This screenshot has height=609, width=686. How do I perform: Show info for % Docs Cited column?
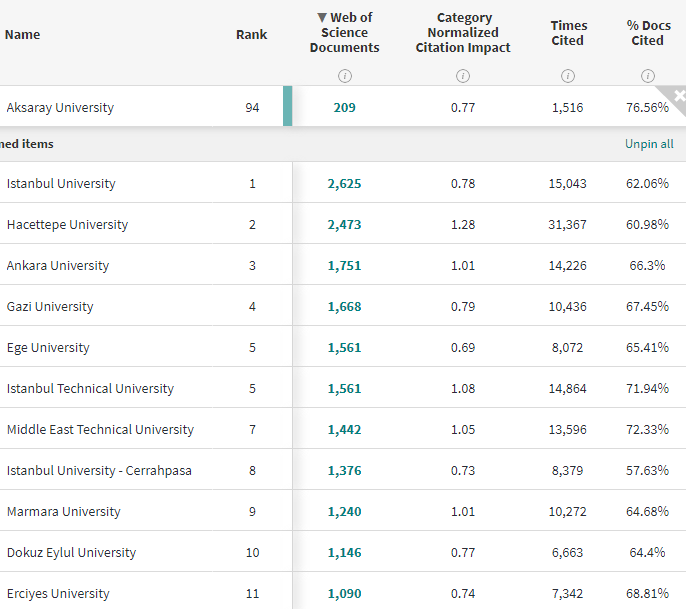[x=648, y=76]
